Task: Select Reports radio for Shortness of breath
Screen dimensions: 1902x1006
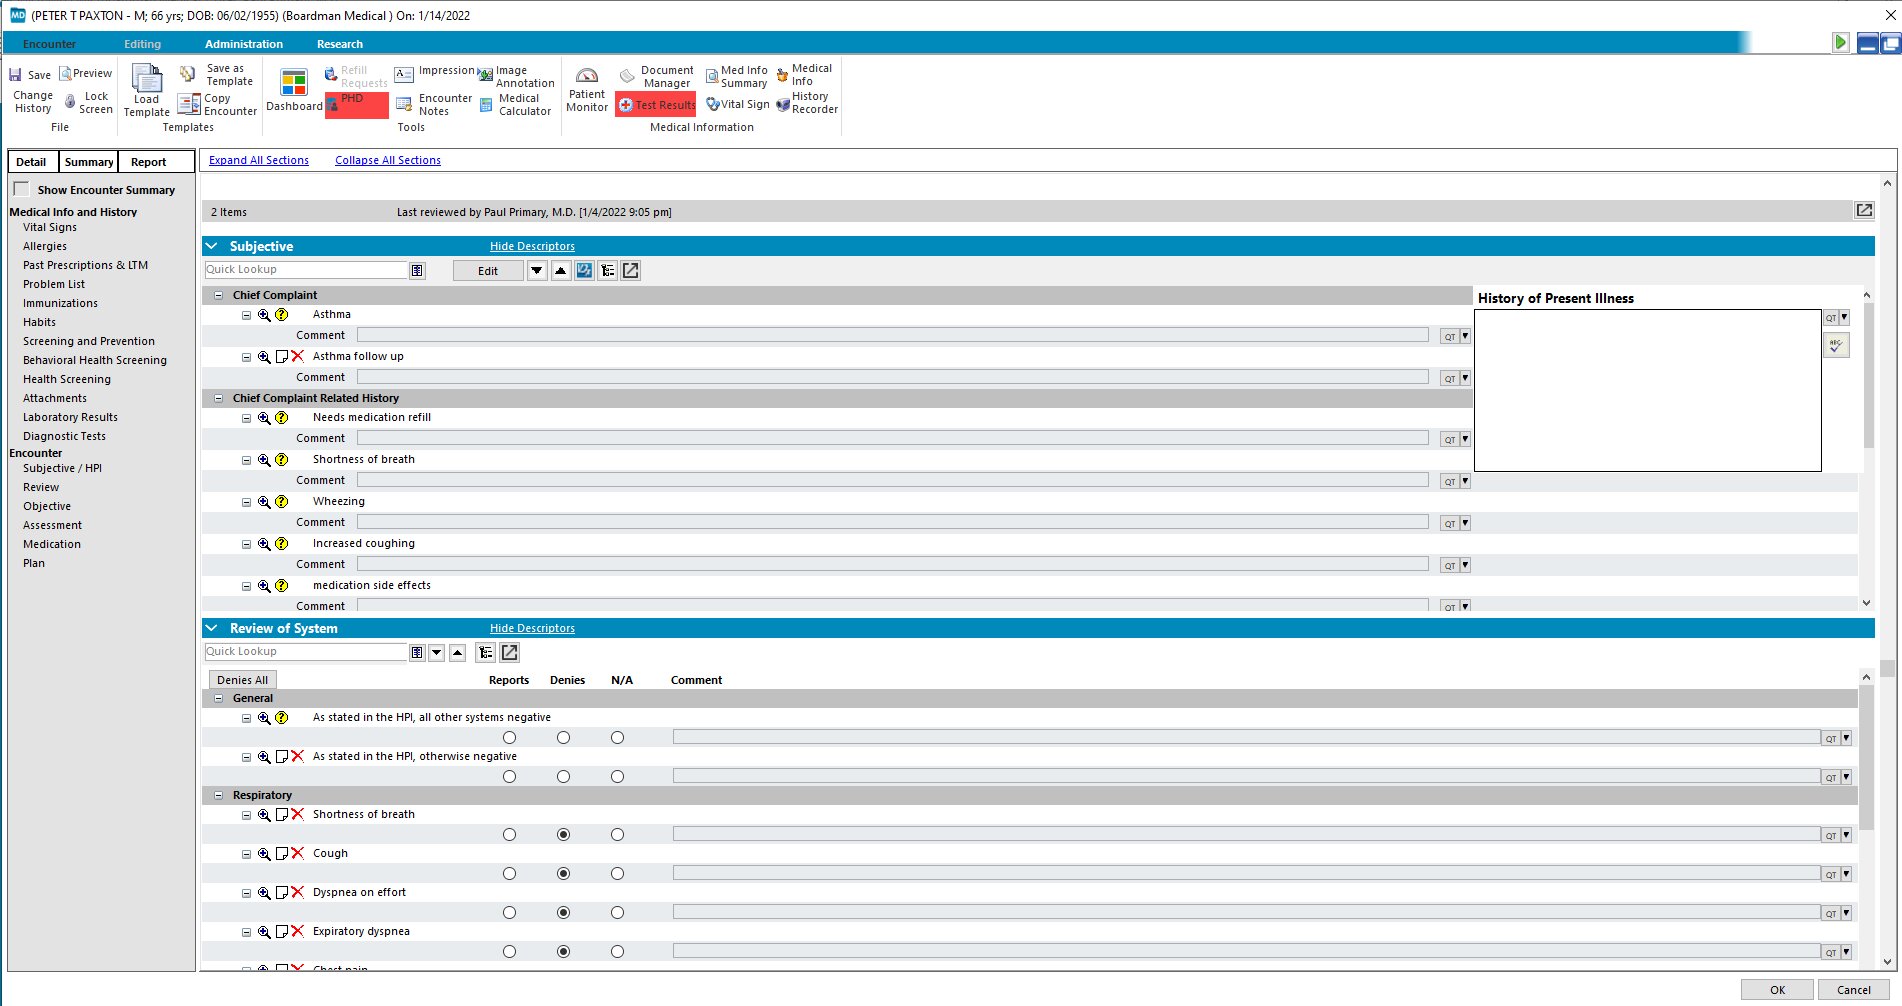Action: [510, 835]
